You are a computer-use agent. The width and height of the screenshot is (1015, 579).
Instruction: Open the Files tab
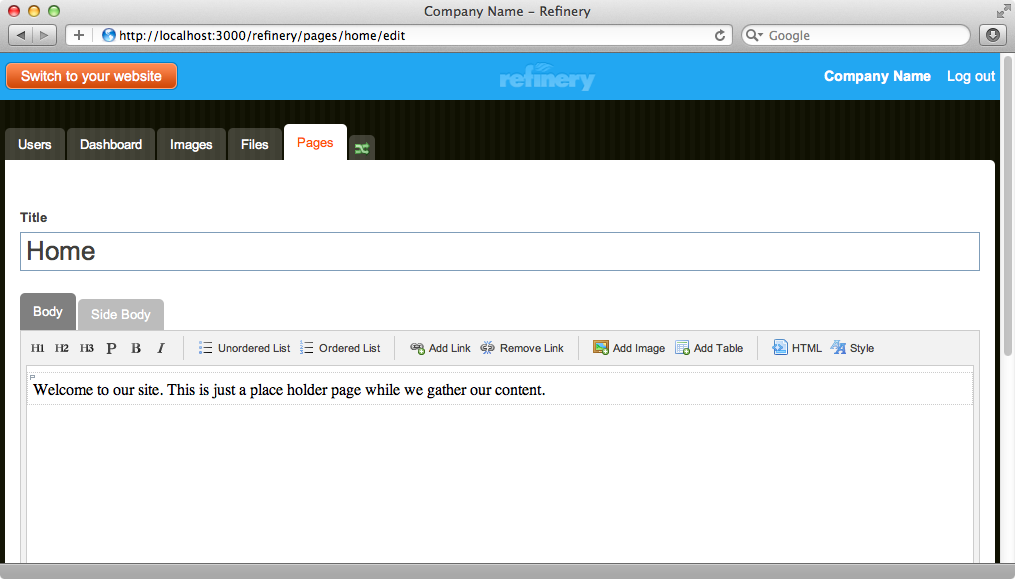tap(254, 144)
